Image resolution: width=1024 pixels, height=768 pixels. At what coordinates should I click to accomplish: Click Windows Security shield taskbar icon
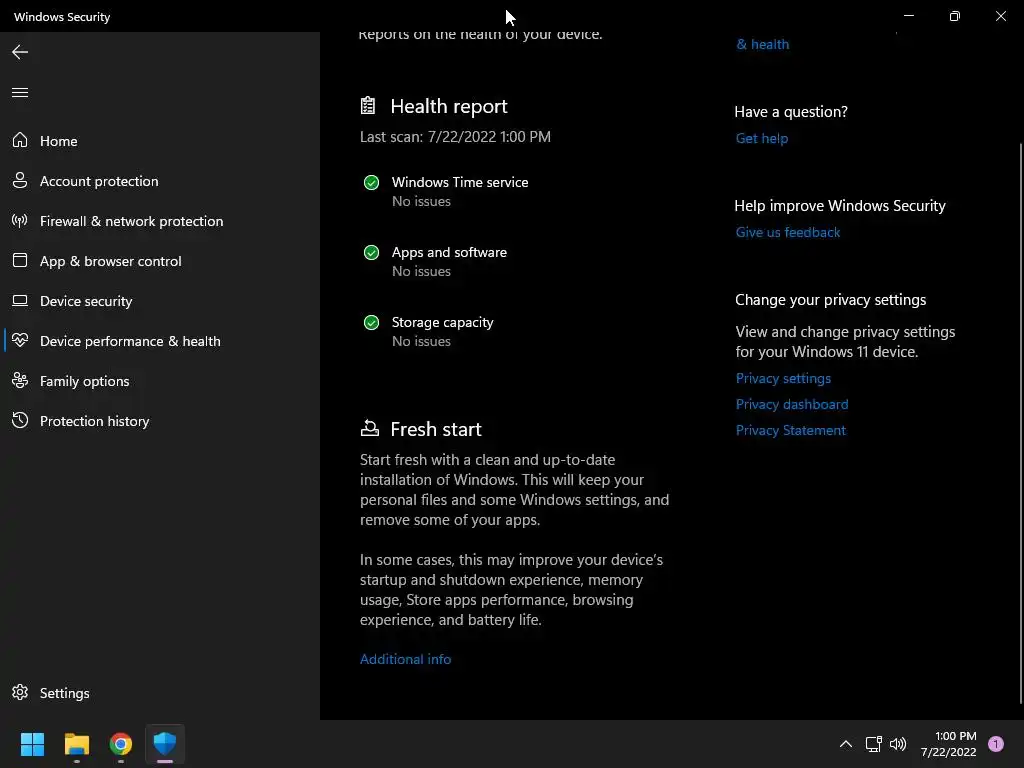[x=165, y=743]
